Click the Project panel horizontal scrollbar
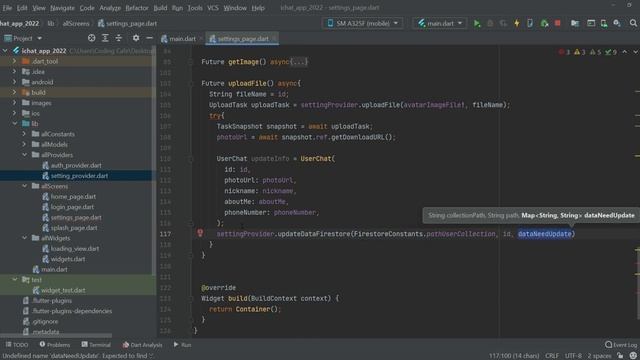The image size is (640, 360). point(56,336)
